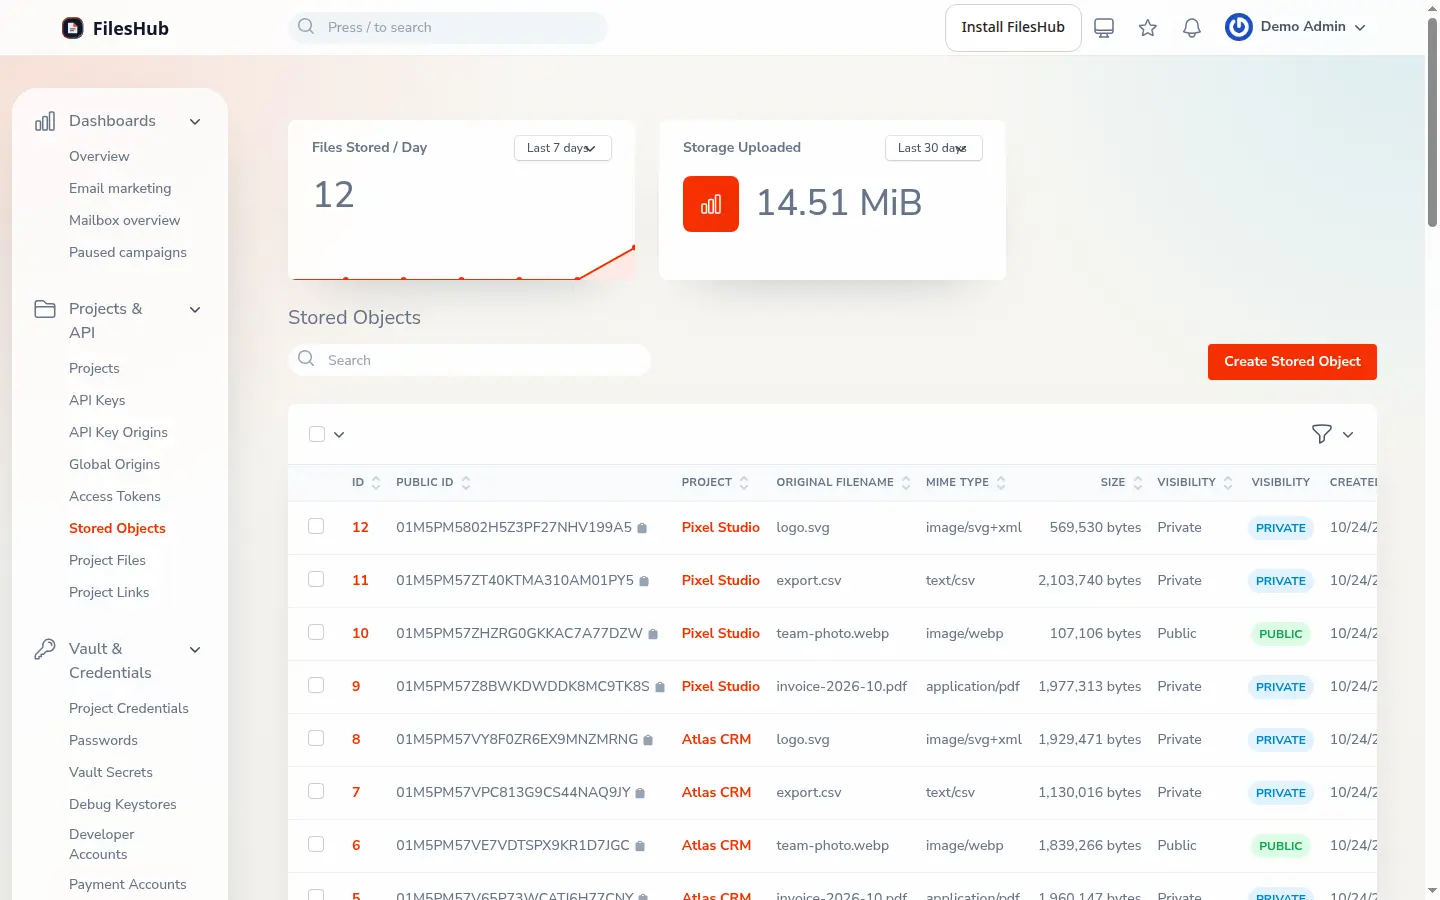Click the star favorites icon
This screenshot has height=900, width=1440.
click(1148, 28)
